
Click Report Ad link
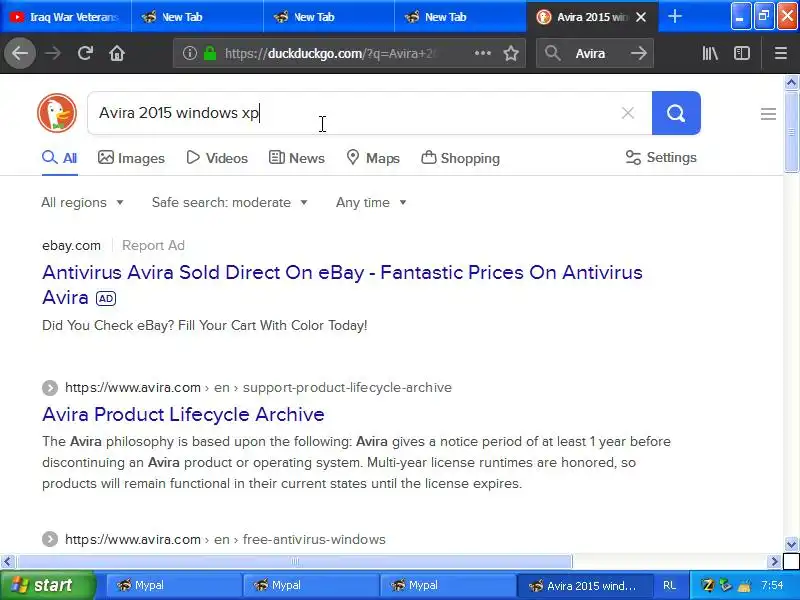click(x=153, y=245)
